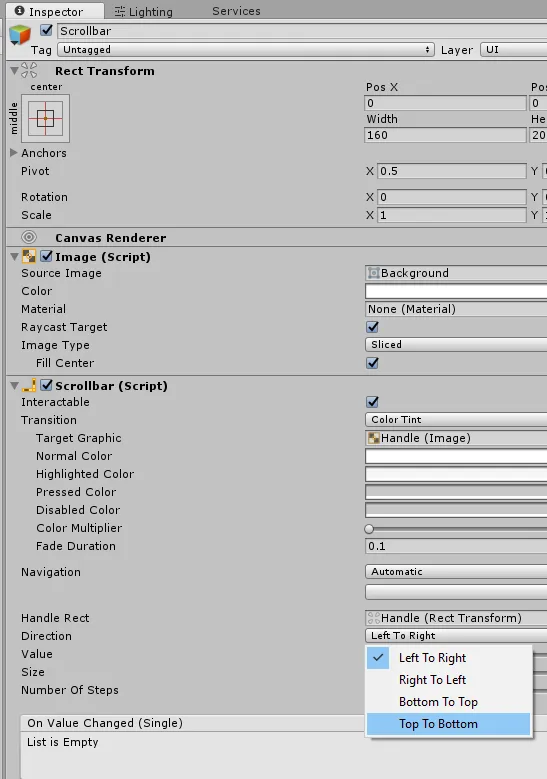Click the Target Graphic field Handle (Image)
This screenshot has width=547, height=779.
456,438
